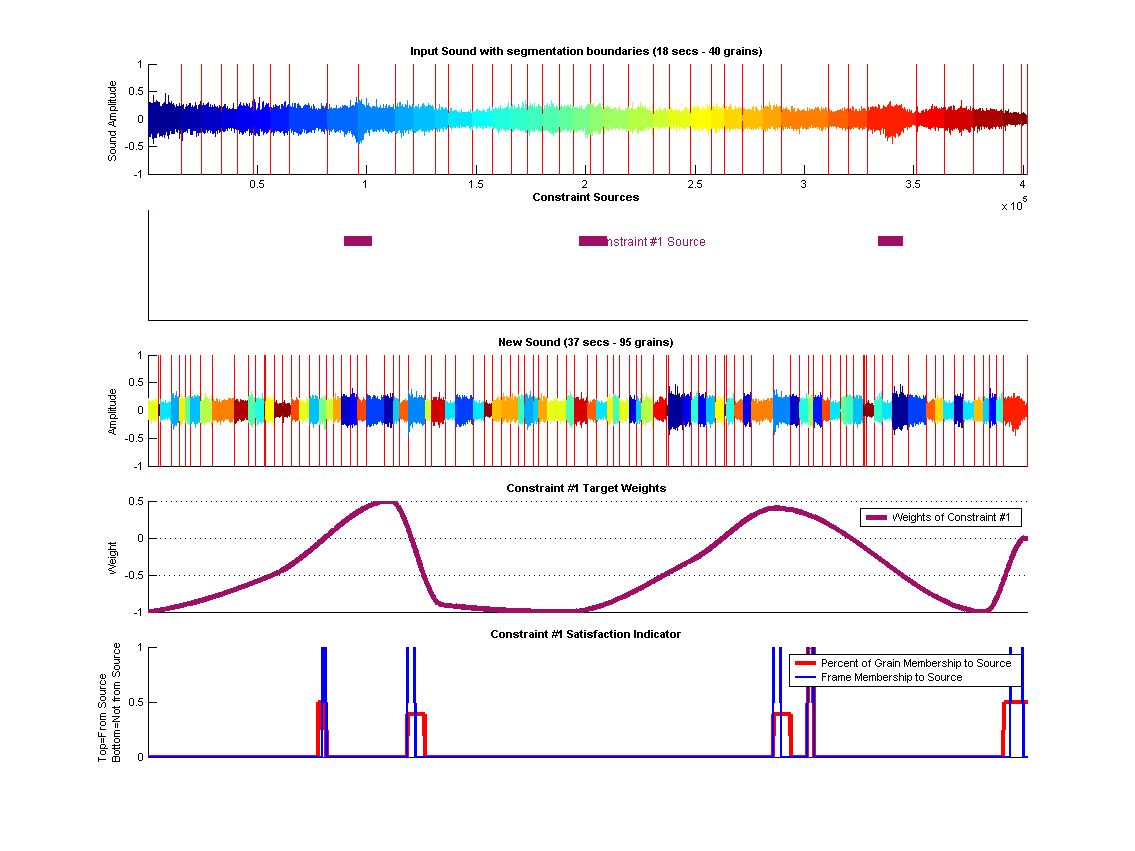Click the 'Input Sound with segmentation boundaries' plot title

point(587,51)
